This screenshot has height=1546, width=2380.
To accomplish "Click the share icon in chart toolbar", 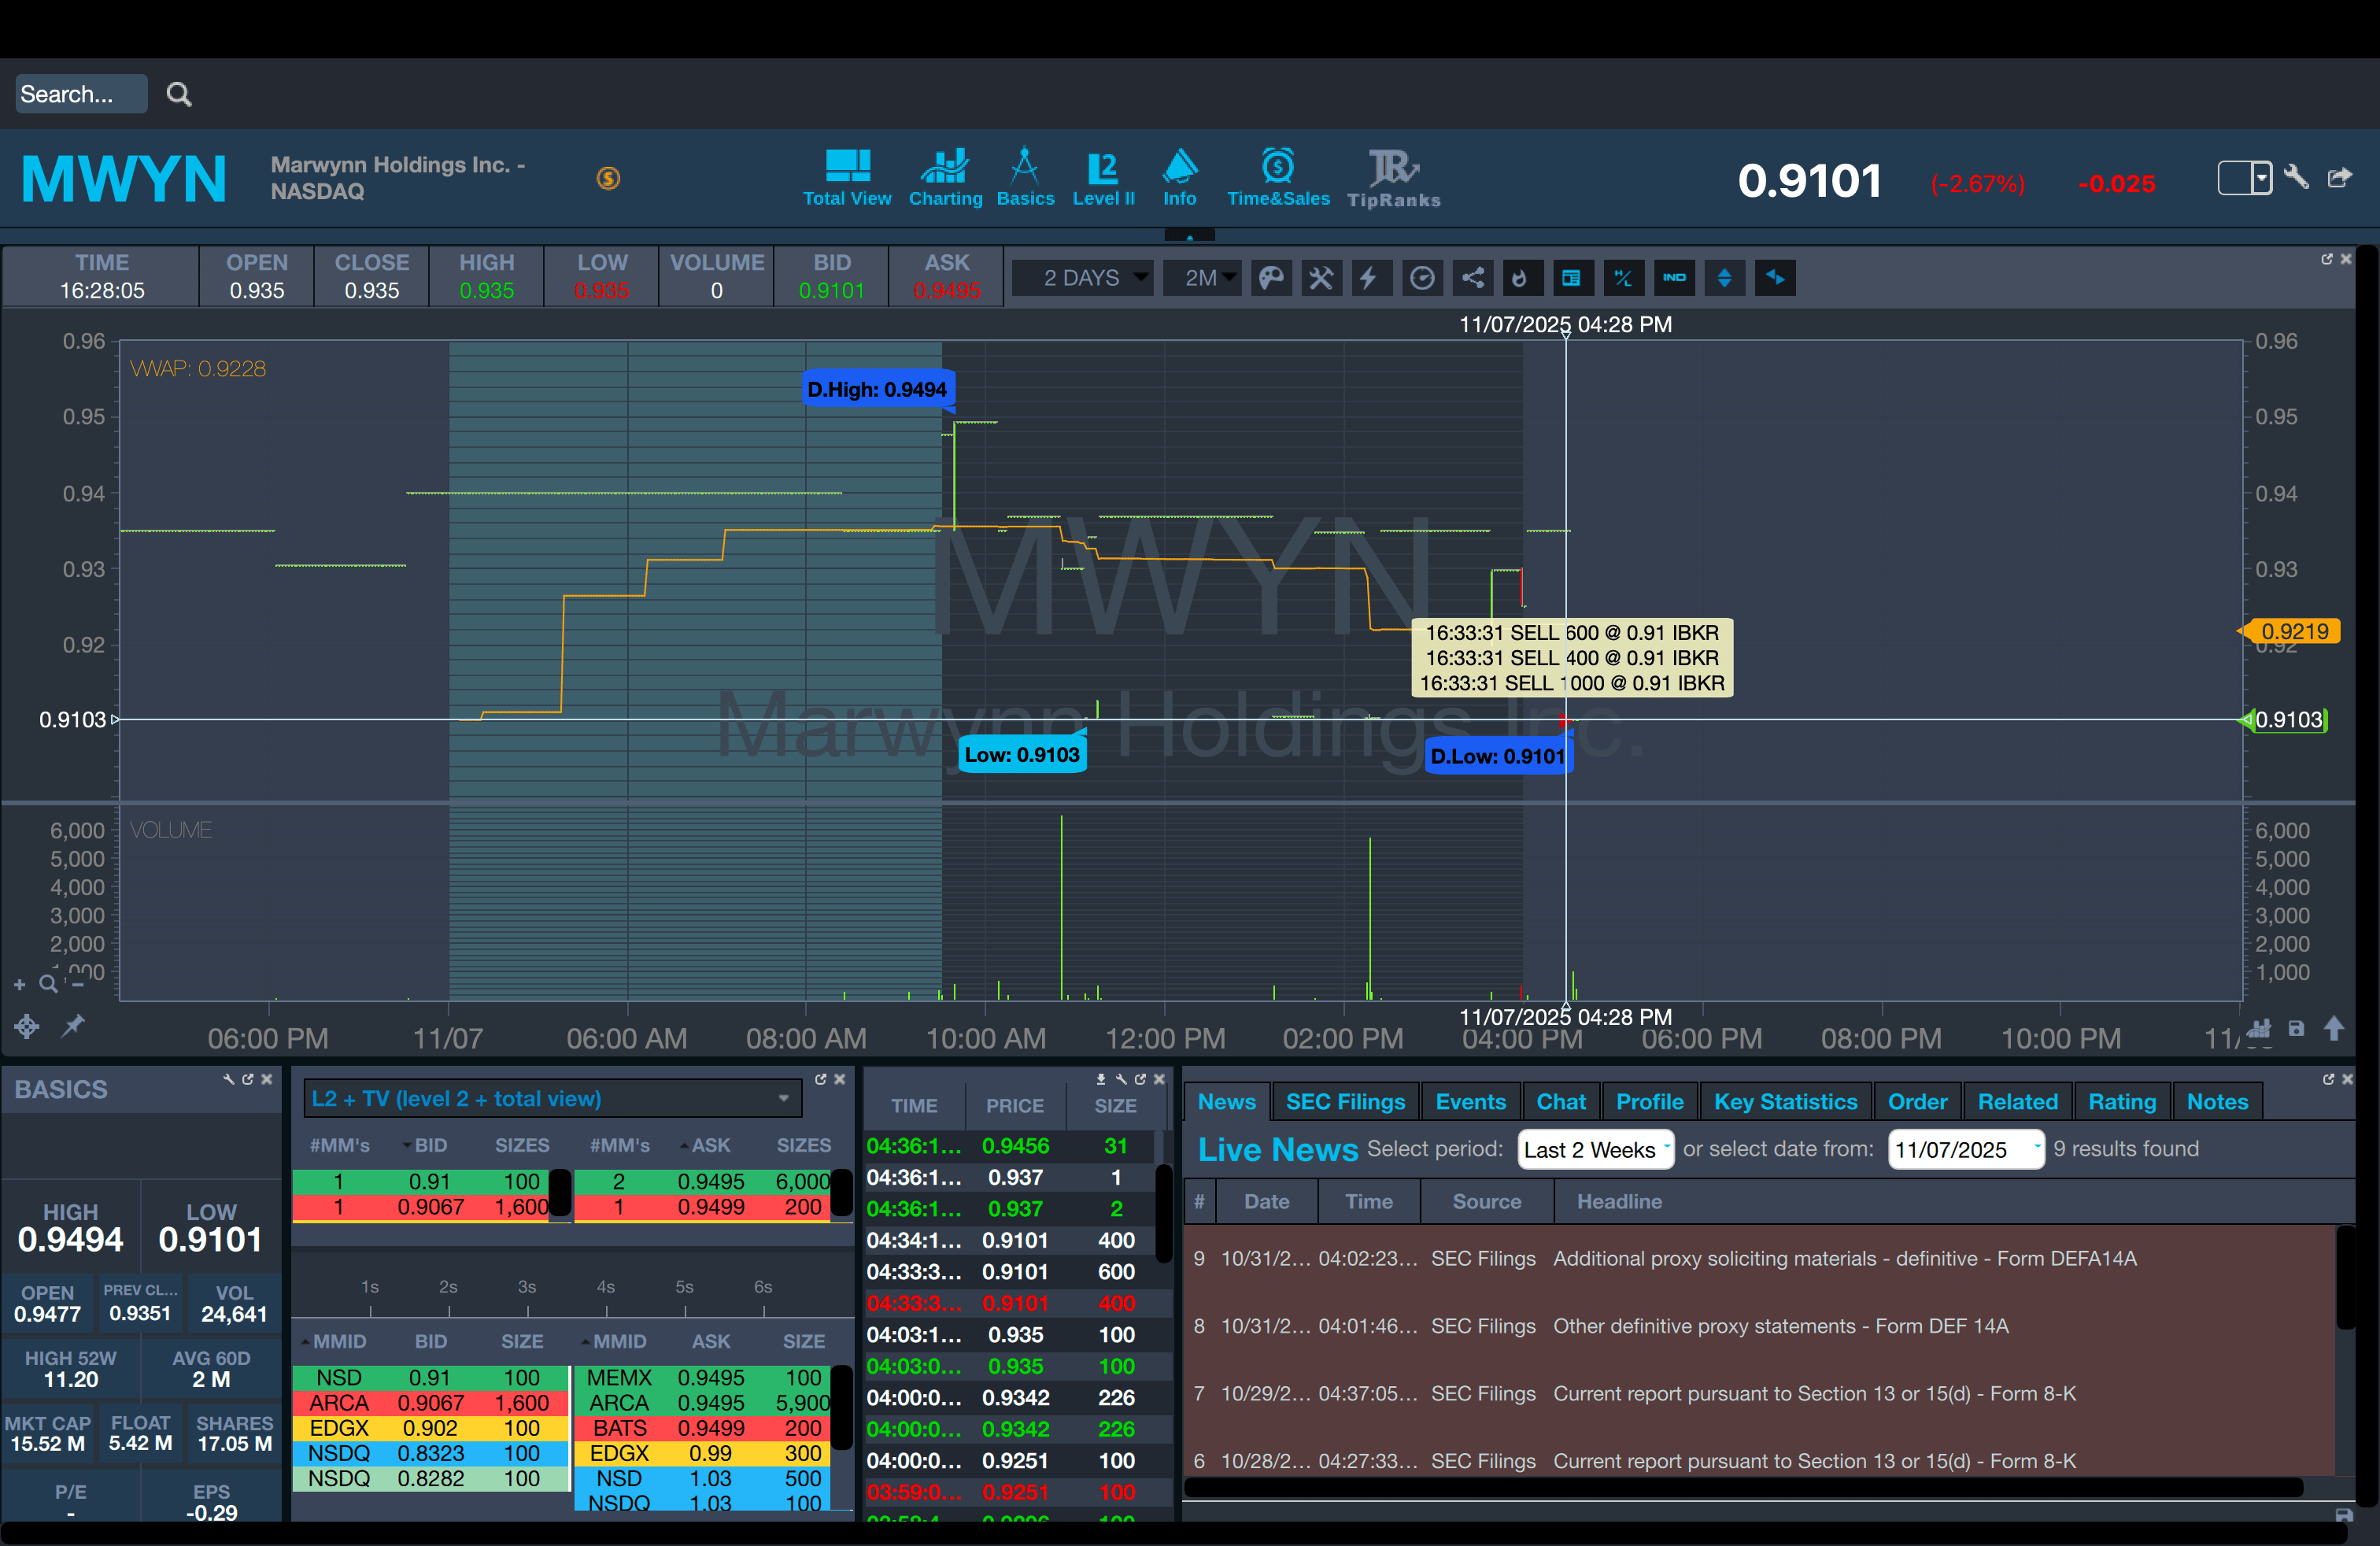I will [1473, 278].
